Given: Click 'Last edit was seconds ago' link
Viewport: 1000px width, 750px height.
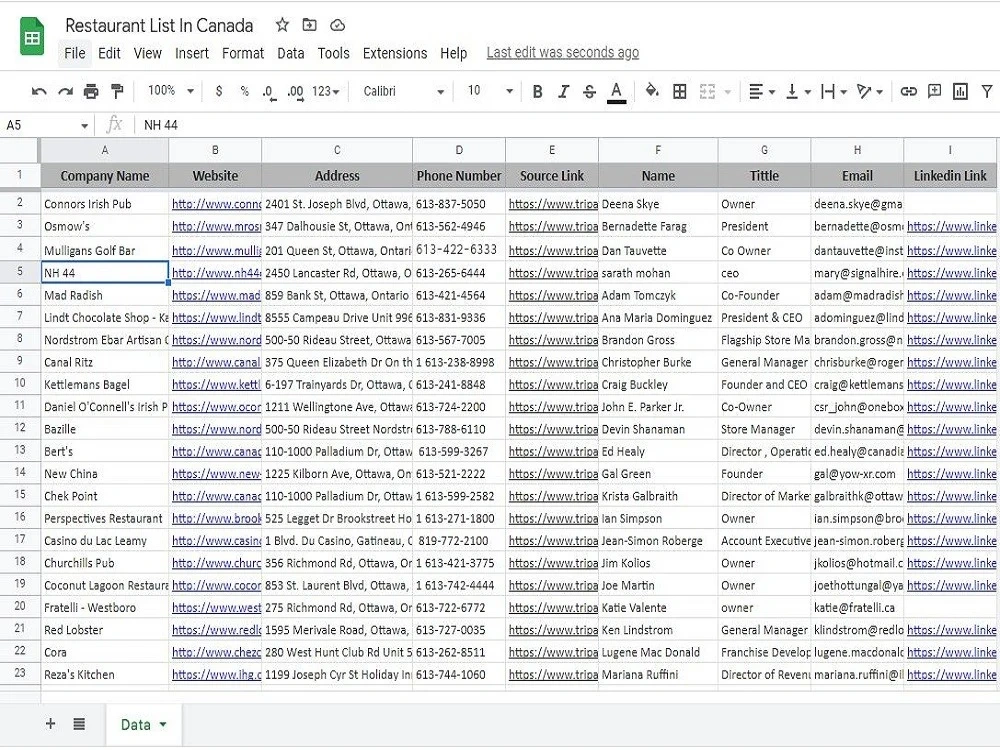Looking at the screenshot, I should [x=562, y=52].
